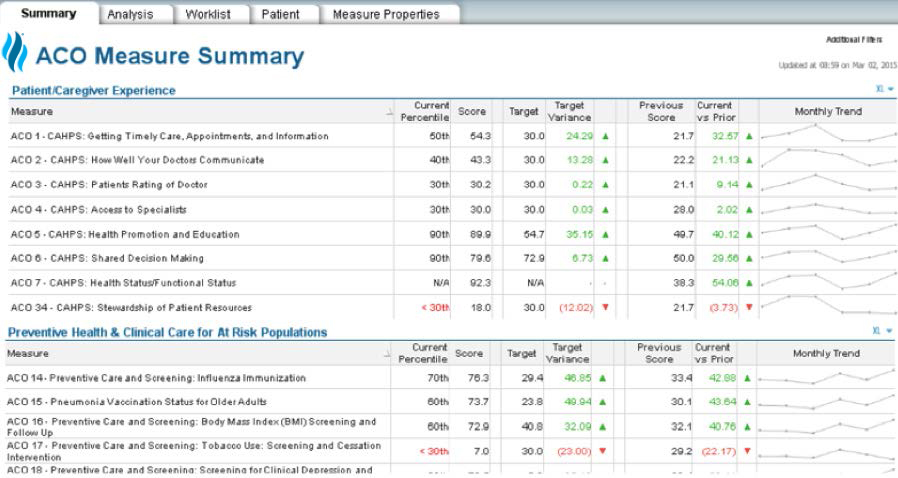
Task: Click current vs prior up arrow for ACO 3
Action: [x=749, y=185]
